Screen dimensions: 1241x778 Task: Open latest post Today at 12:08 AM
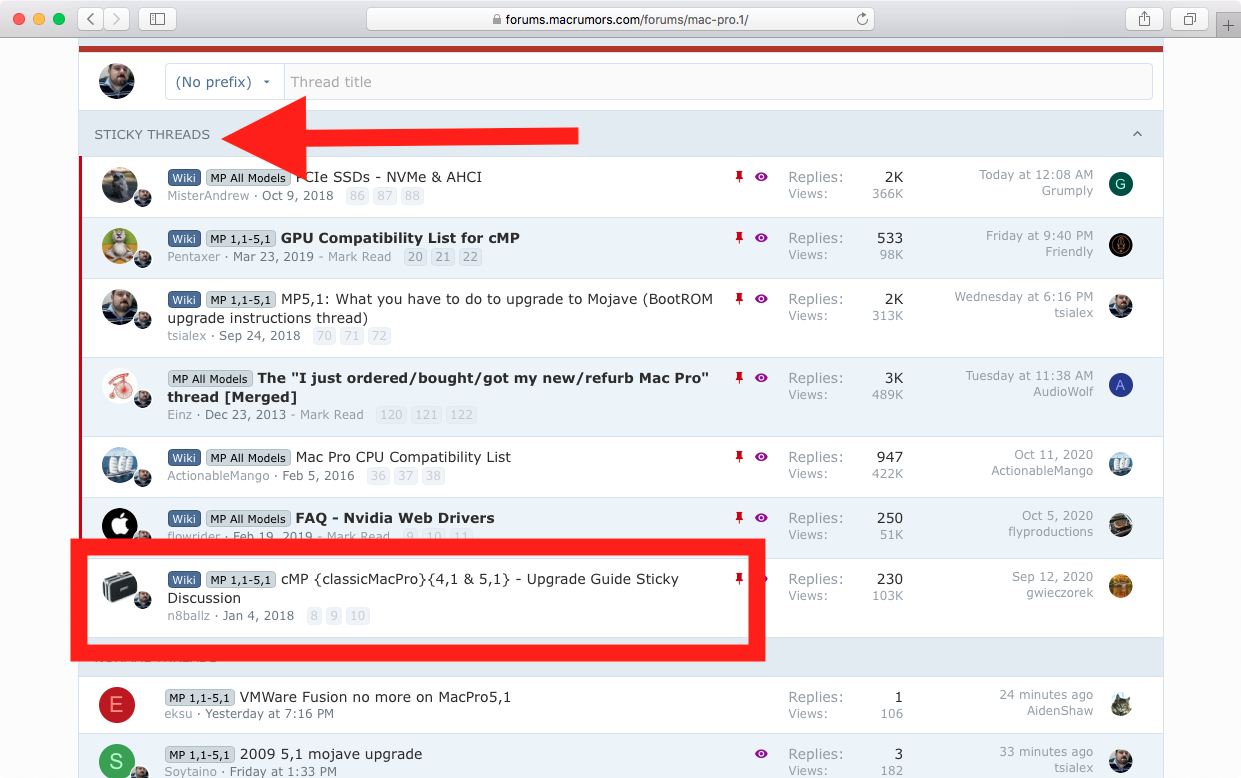1036,175
